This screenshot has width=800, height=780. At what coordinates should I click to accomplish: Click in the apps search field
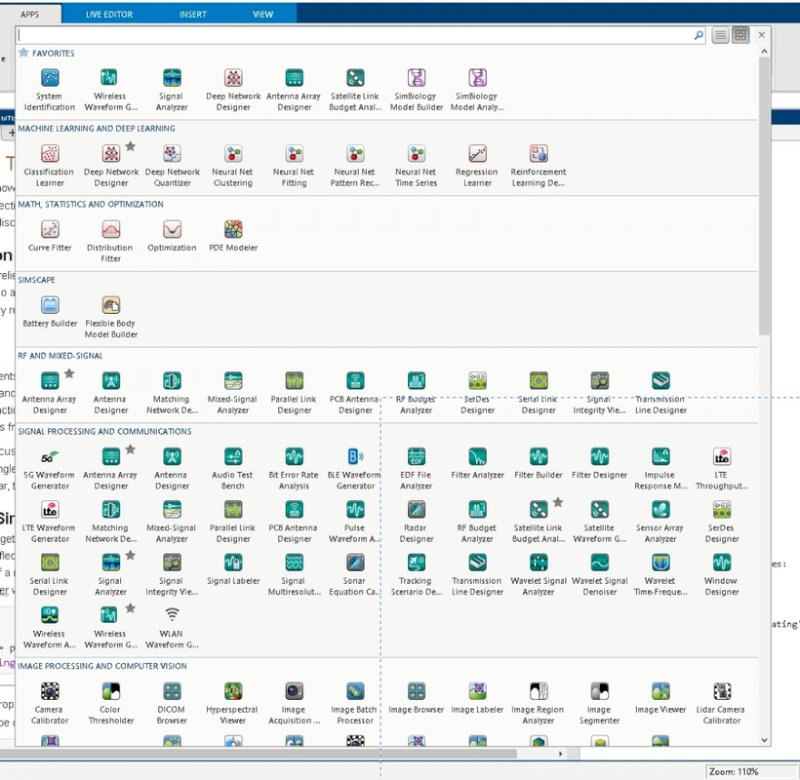coord(350,35)
